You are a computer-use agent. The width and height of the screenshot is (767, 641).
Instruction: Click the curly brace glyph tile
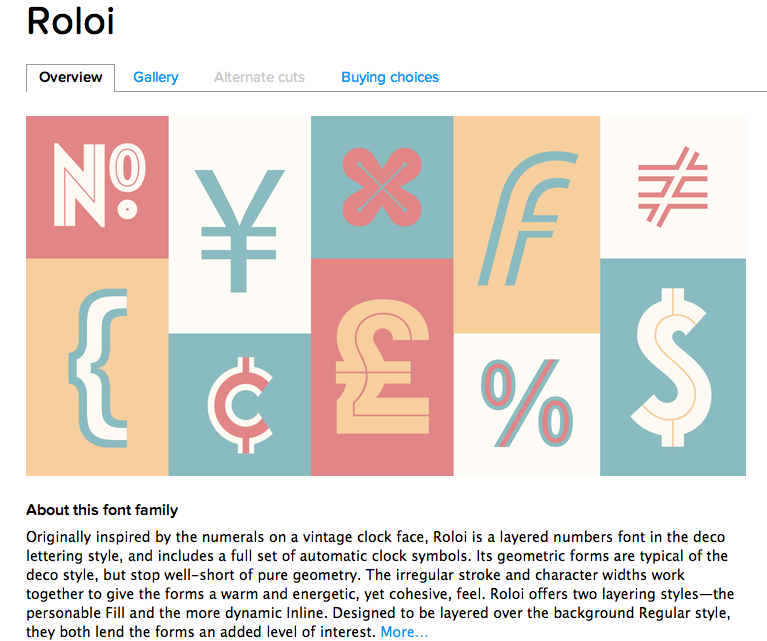pyautogui.click(x=97, y=367)
